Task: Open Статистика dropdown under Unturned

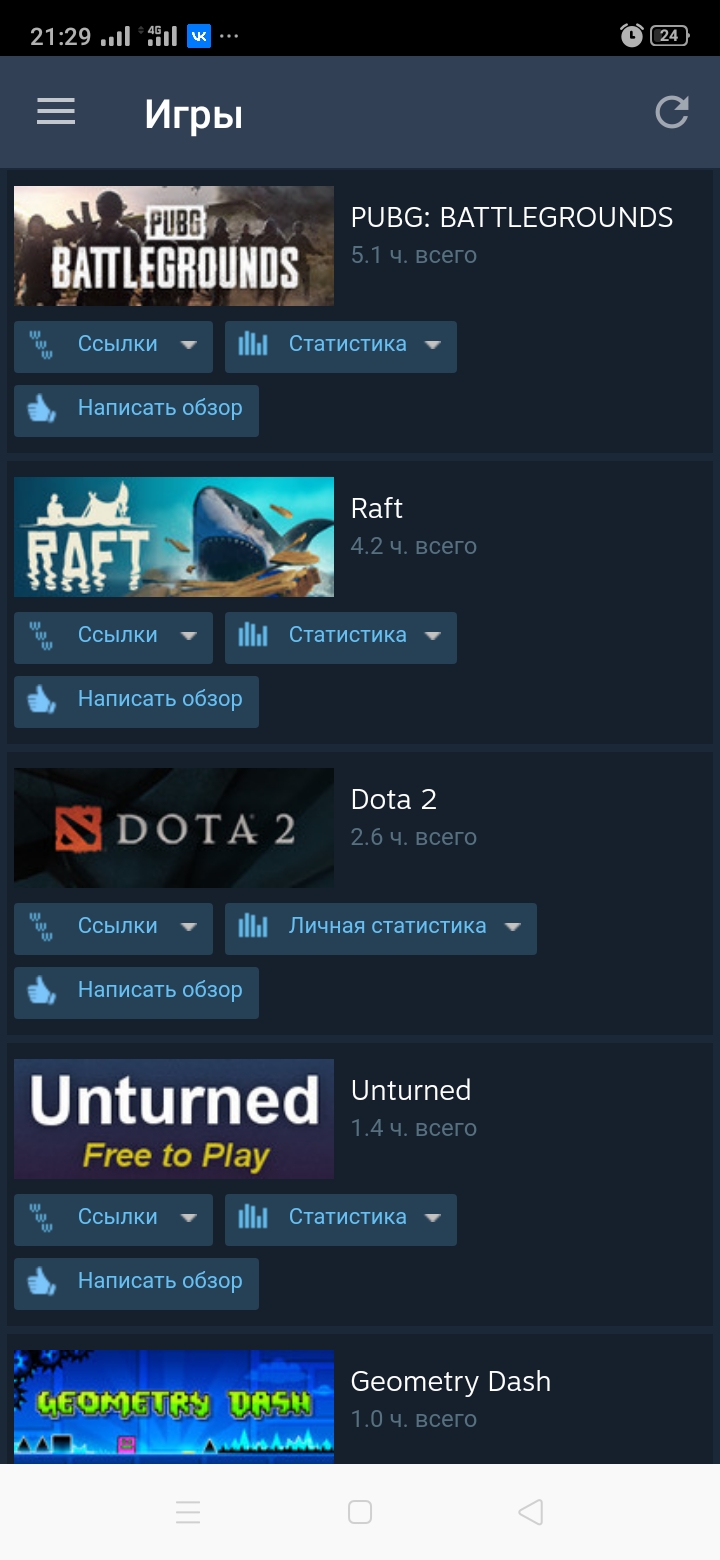Action: [341, 1219]
